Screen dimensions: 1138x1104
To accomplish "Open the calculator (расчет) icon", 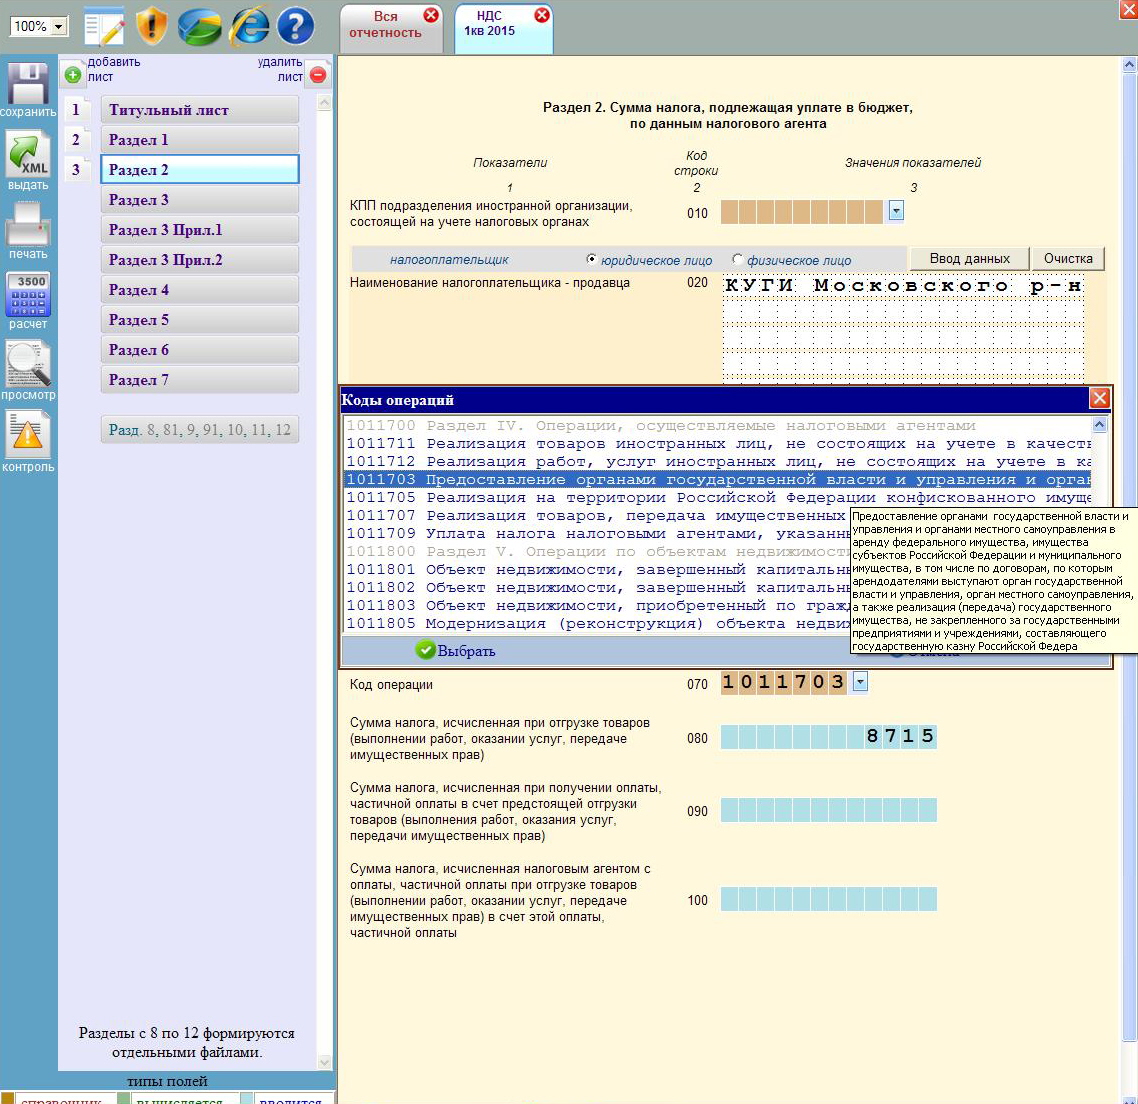I will coord(28,295).
